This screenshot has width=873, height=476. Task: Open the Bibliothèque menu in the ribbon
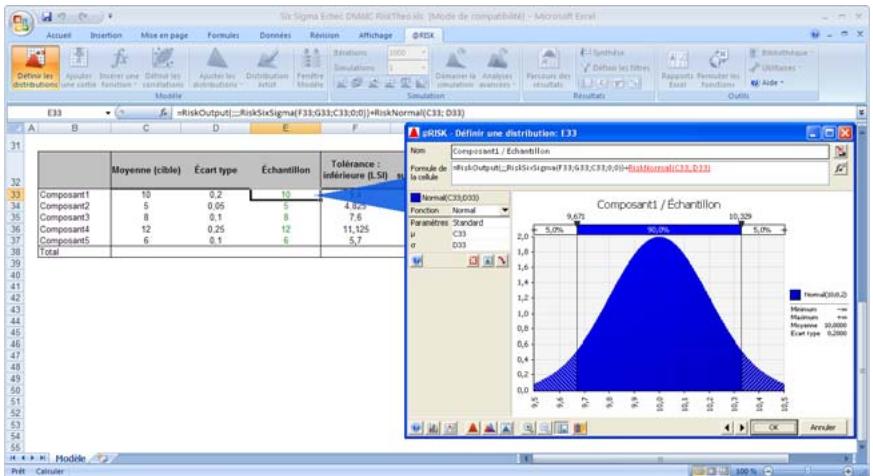[x=781, y=53]
